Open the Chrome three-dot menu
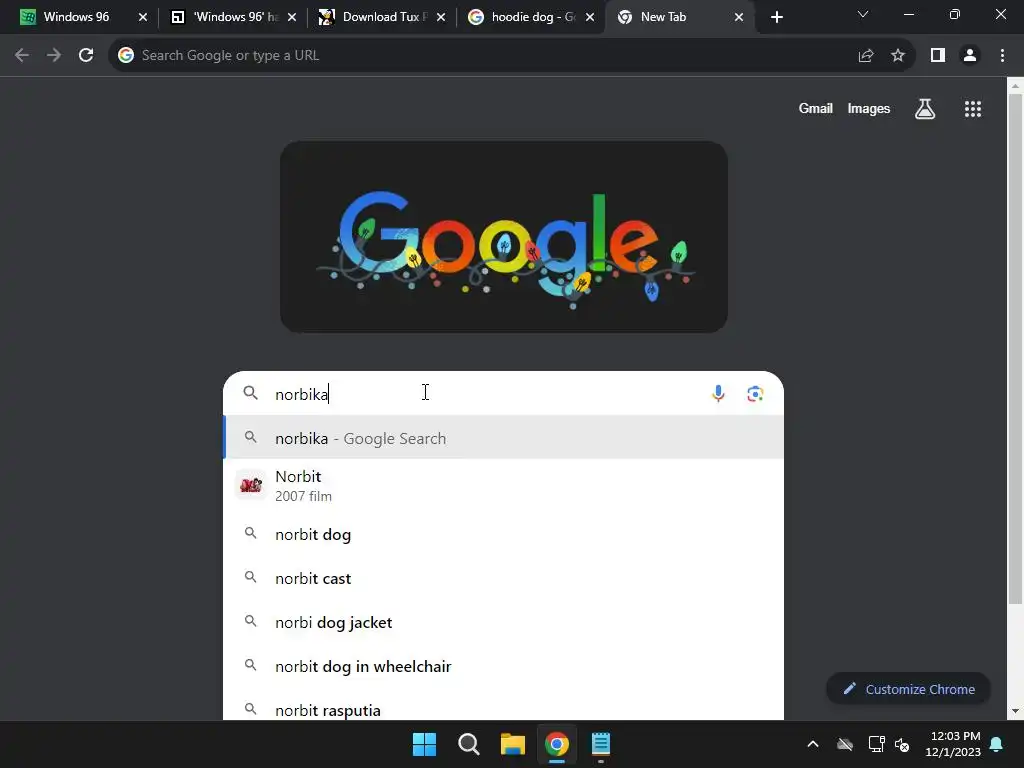Viewport: 1024px width, 768px height. 1002,56
